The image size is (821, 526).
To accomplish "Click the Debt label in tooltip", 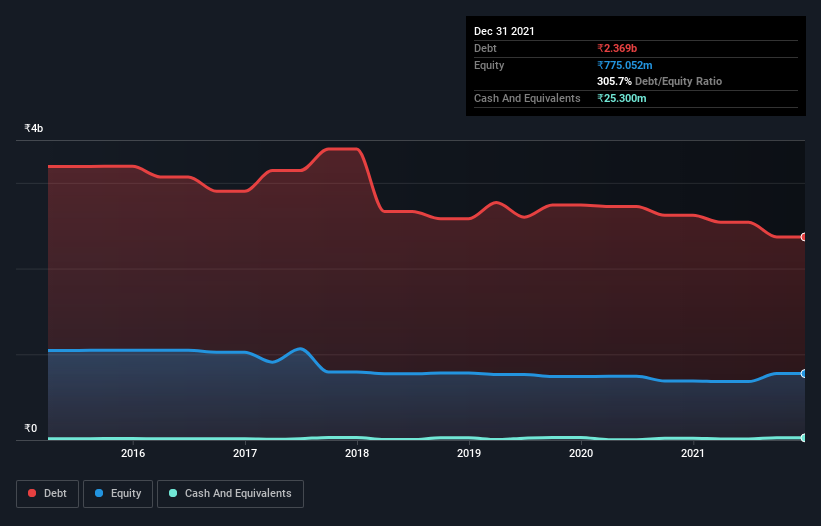I will pyautogui.click(x=485, y=48).
